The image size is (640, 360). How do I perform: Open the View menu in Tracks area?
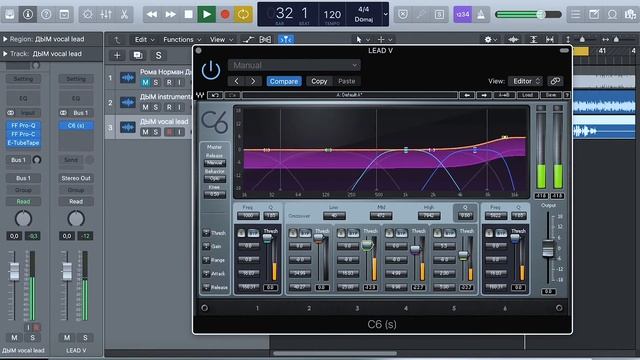221,40
